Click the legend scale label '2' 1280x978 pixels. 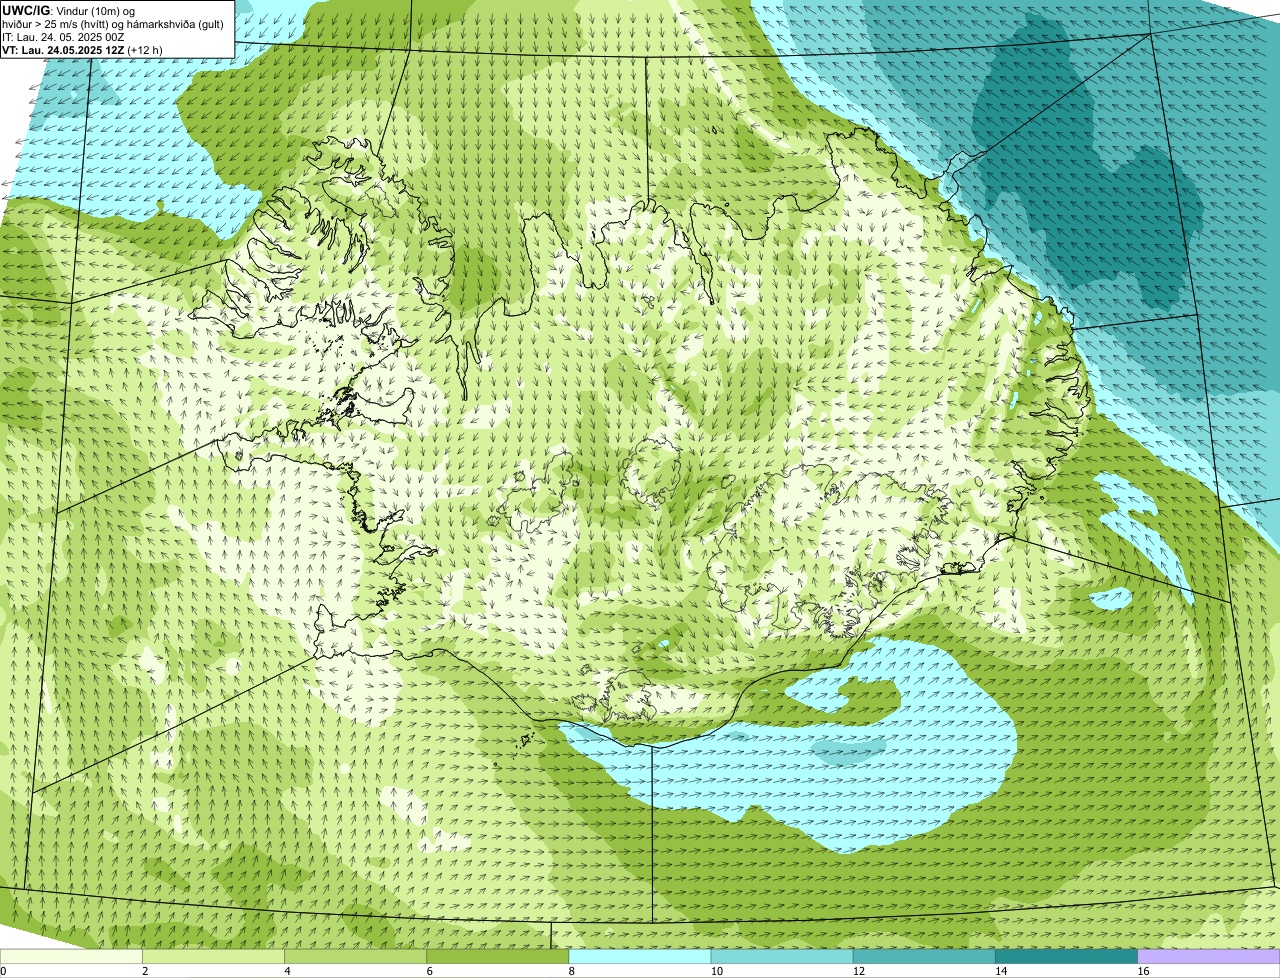[145, 971]
